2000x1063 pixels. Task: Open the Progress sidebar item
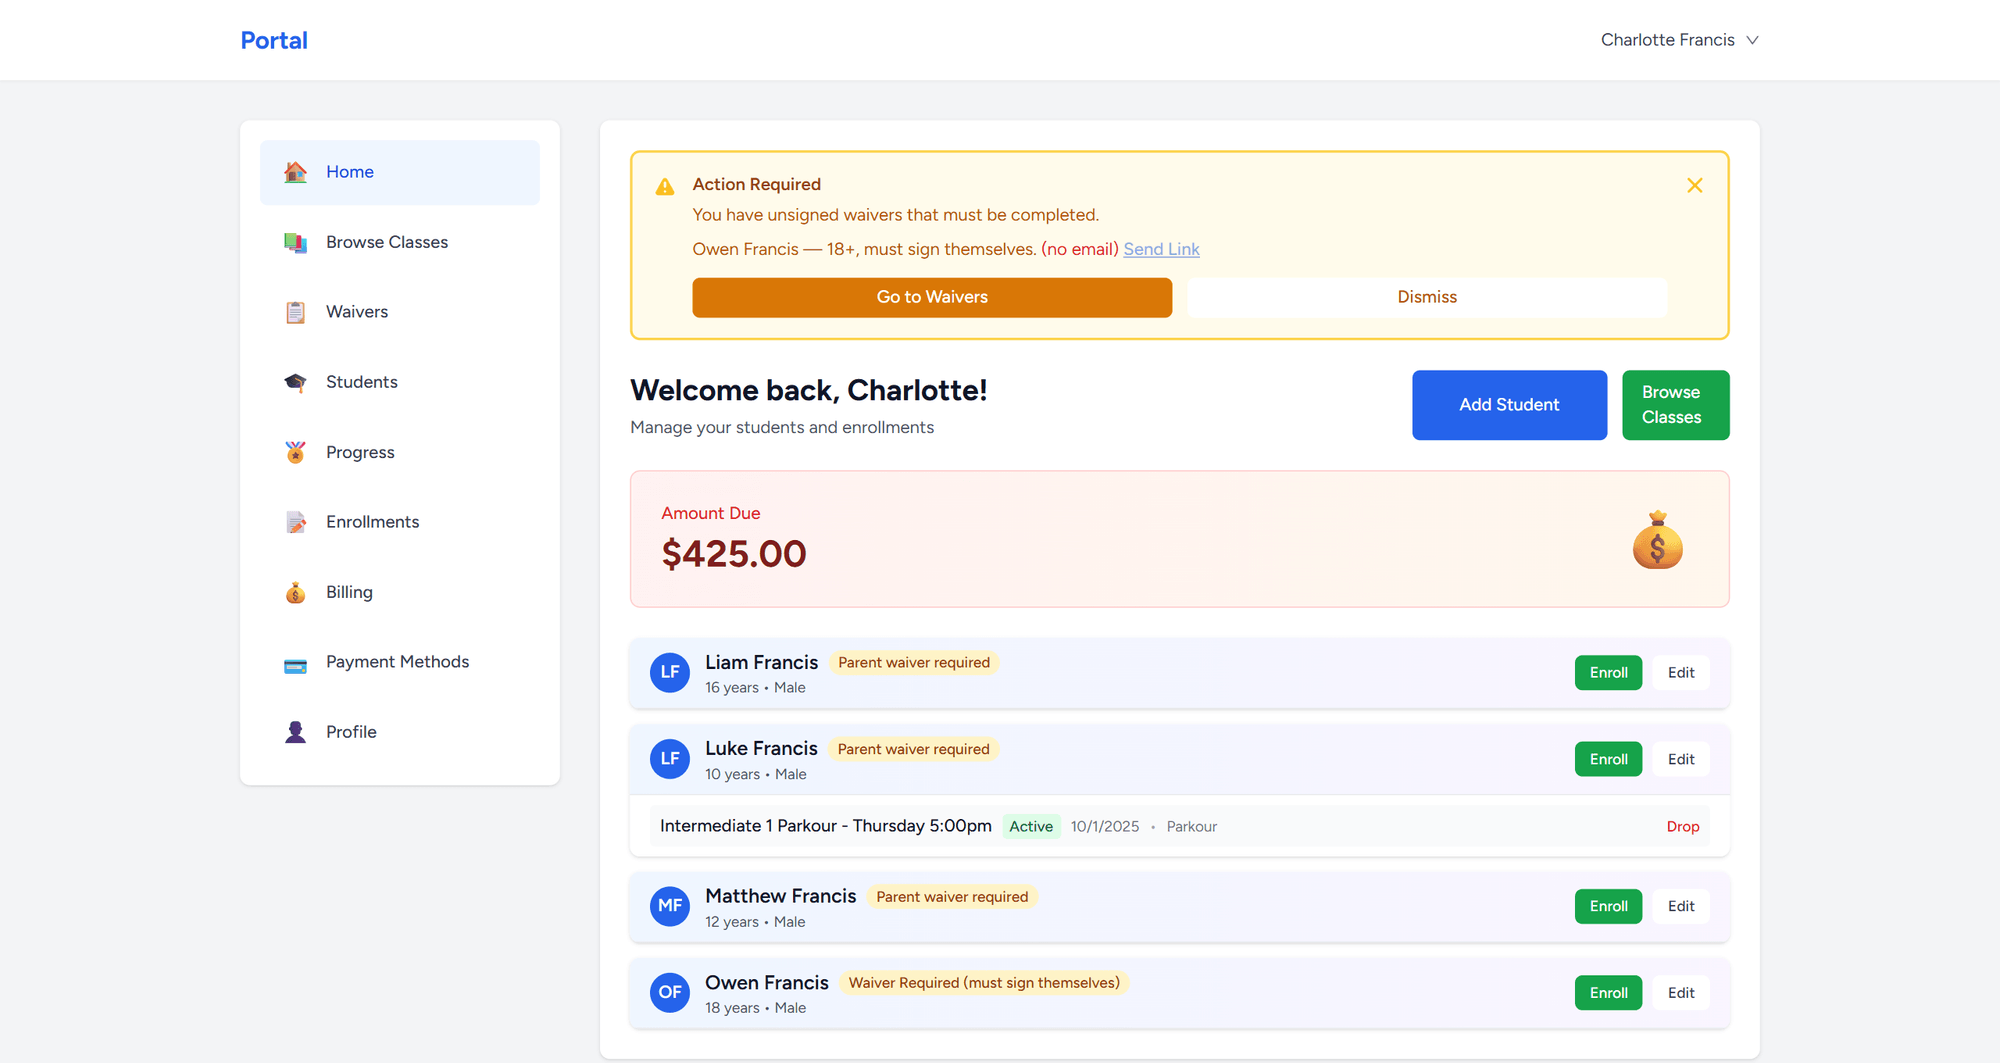tap(400, 452)
